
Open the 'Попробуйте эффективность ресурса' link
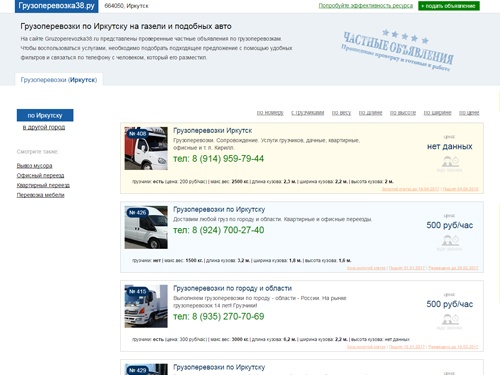366,6
